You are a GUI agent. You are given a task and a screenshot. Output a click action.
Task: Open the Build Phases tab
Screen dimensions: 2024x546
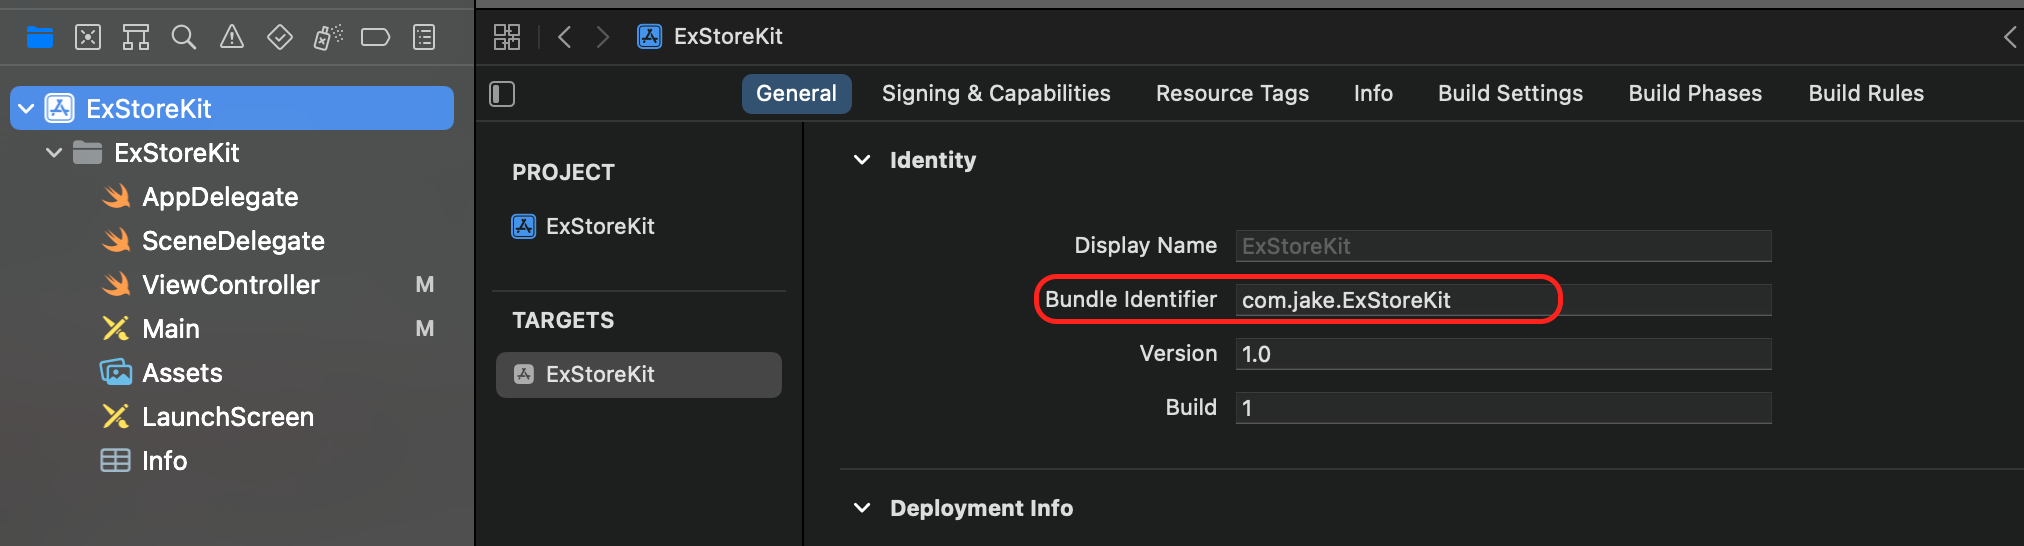pyautogui.click(x=1695, y=94)
